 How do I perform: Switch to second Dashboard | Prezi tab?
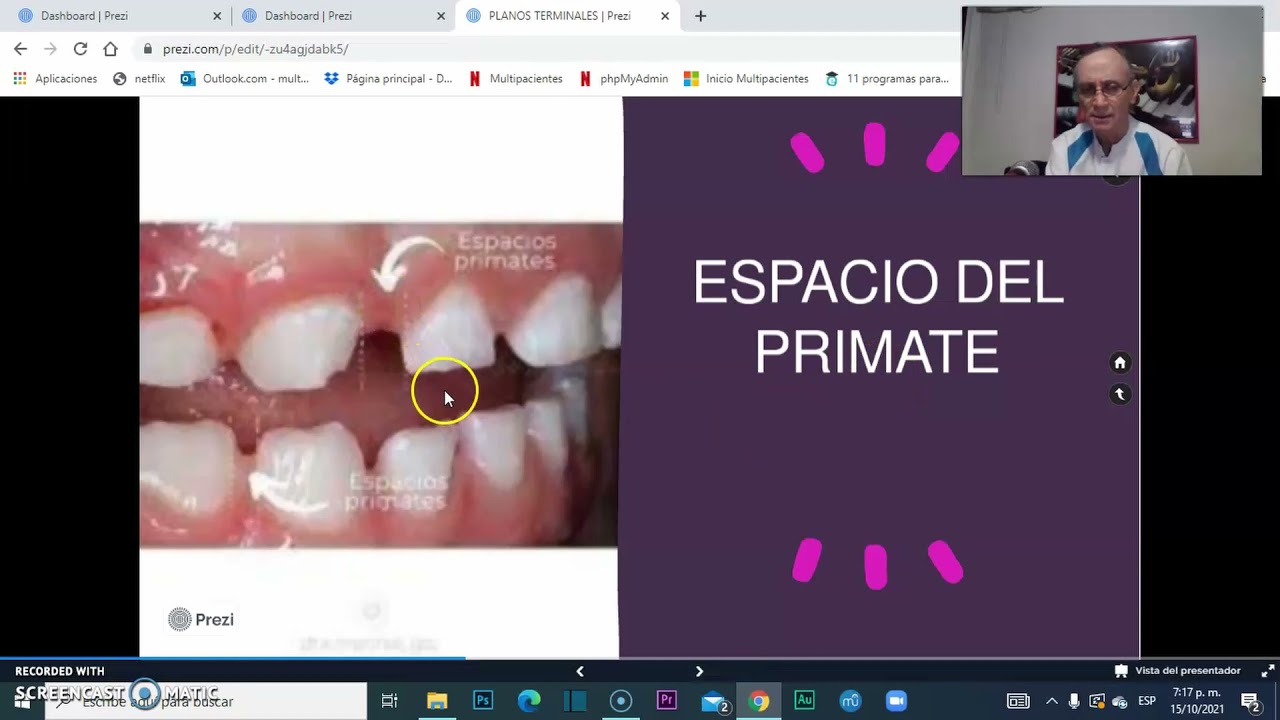click(342, 16)
